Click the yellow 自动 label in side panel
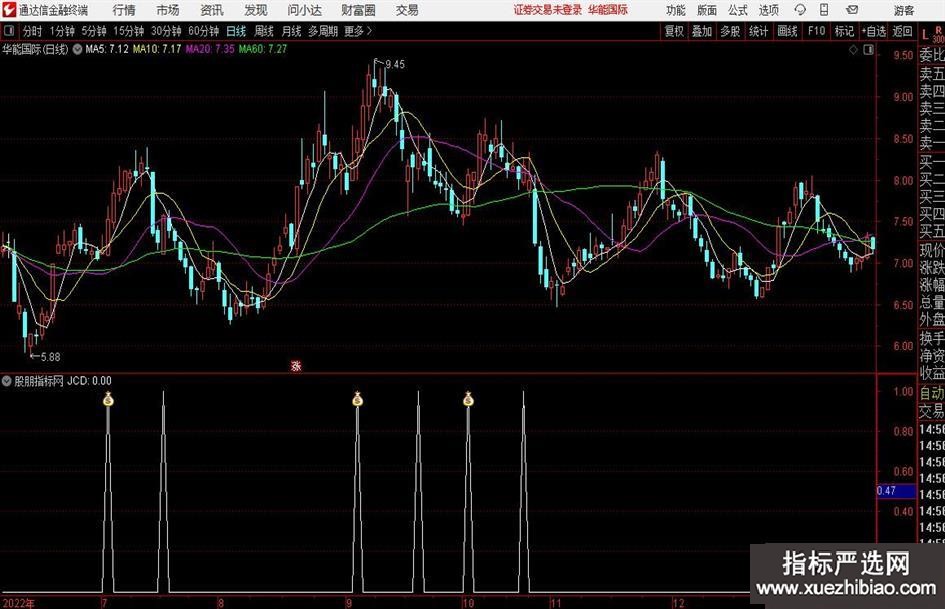 point(932,393)
